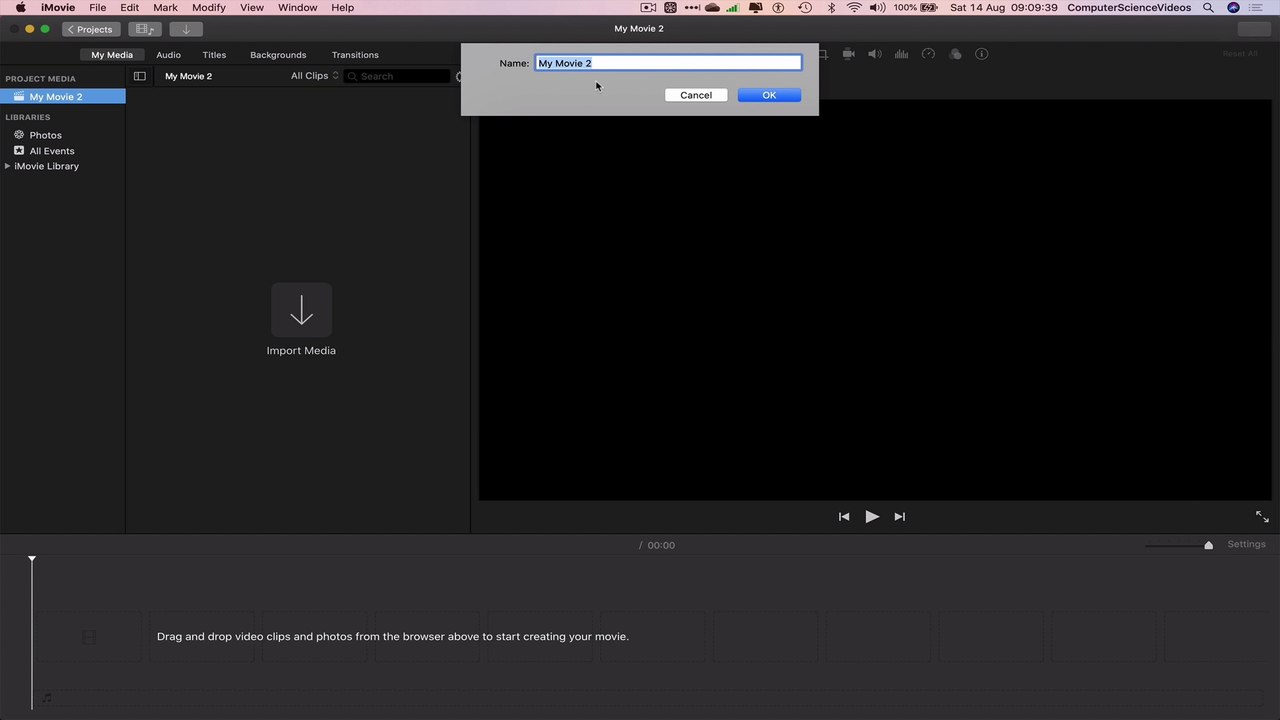Play the movie in viewer
This screenshot has height=720, width=1280.
pyautogui.click(x=872, y=517)
